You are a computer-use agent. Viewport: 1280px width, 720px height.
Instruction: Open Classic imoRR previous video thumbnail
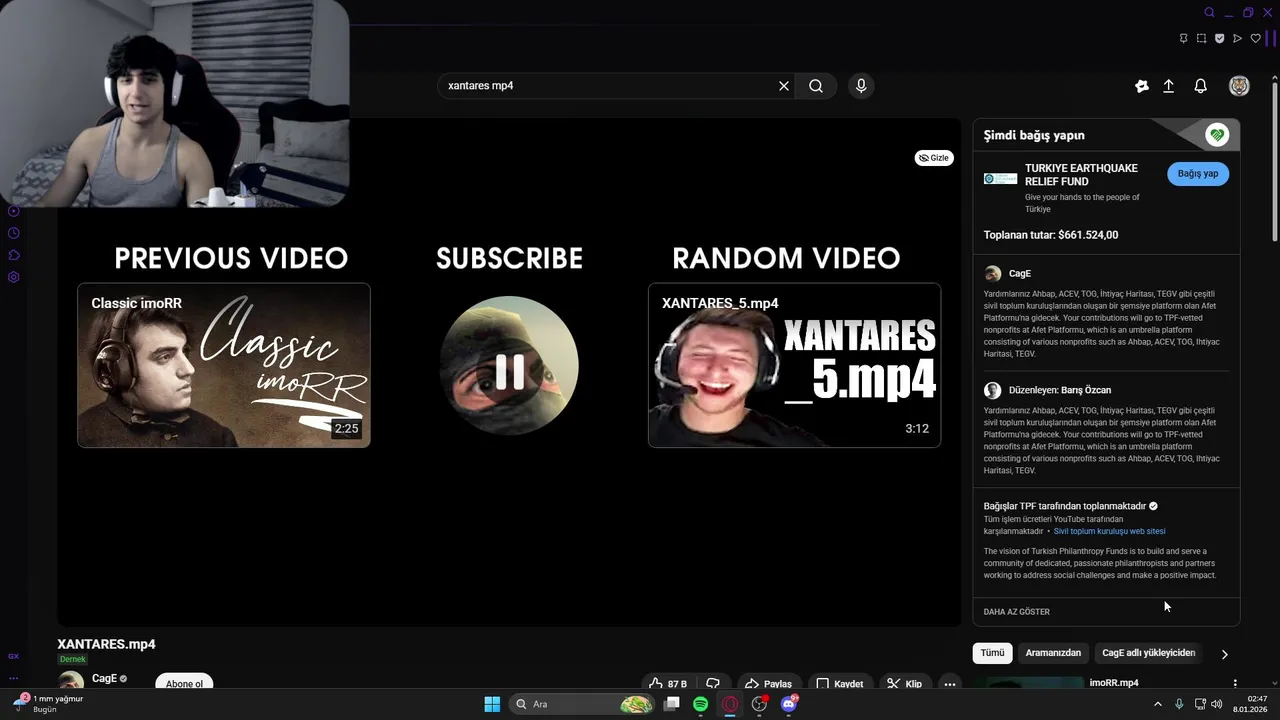pyautogui.click(x=224, y=365)
